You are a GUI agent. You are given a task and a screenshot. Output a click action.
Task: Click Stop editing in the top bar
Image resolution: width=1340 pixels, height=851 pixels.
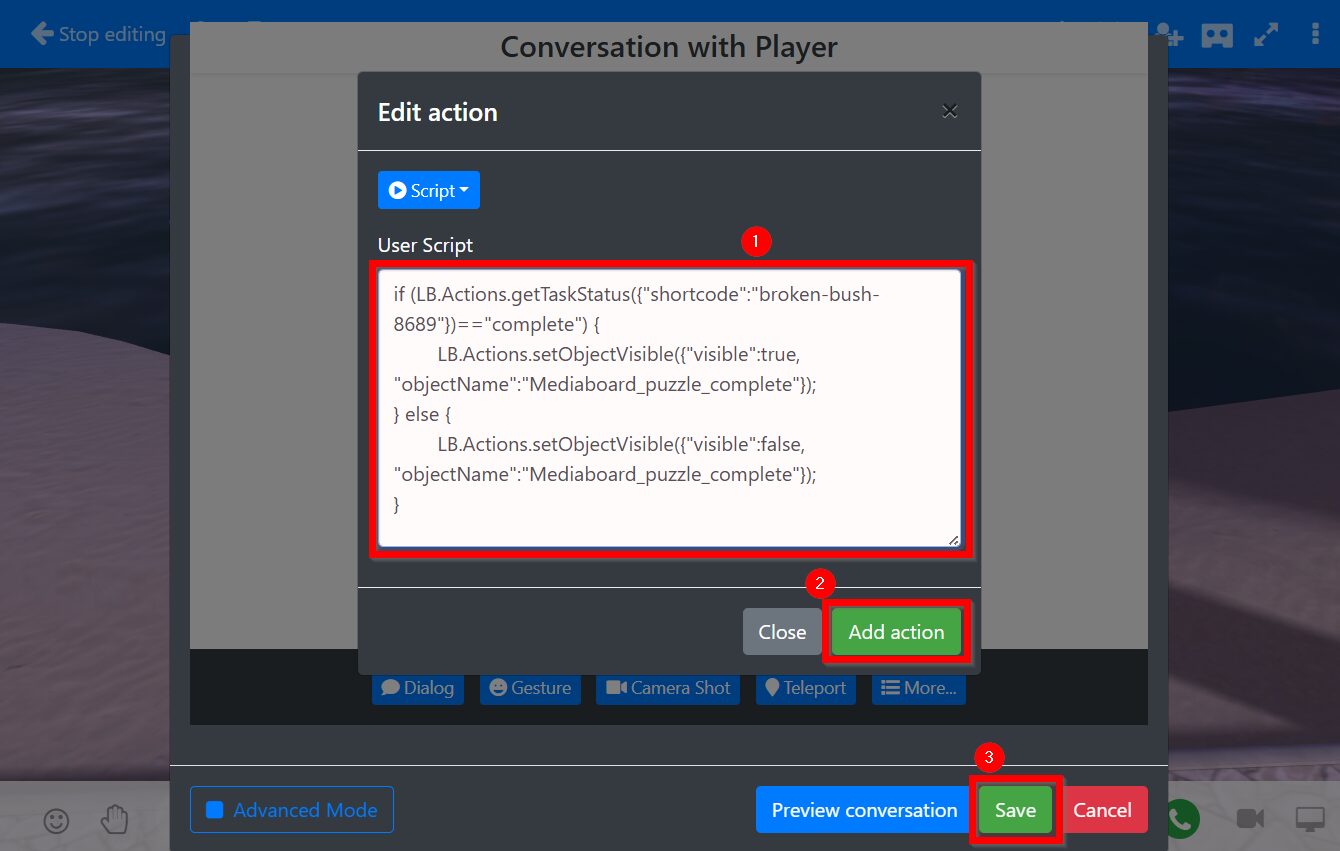pyautogui.click(x=98, y=34)
